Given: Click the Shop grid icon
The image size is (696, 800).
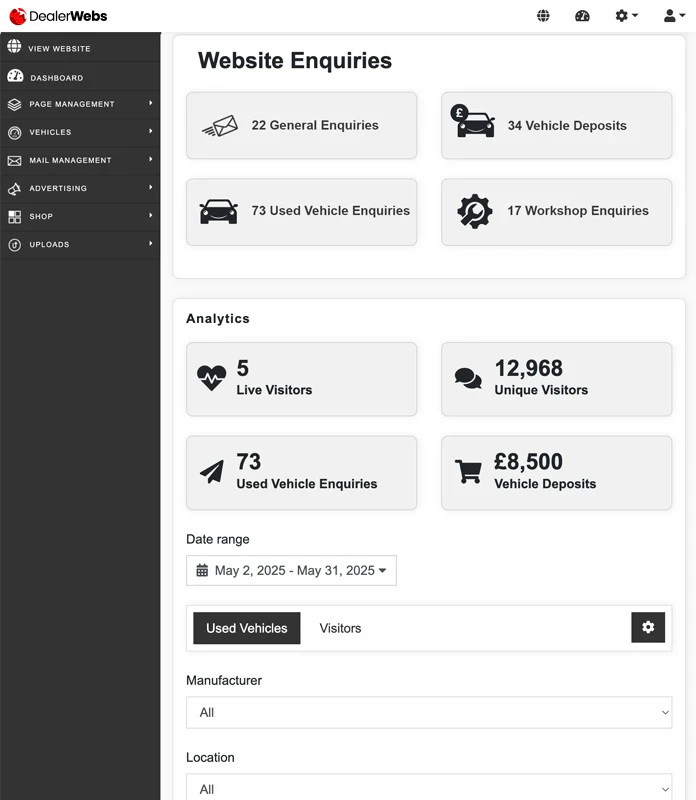Looking at the screenshot, I should pos(14,217).
